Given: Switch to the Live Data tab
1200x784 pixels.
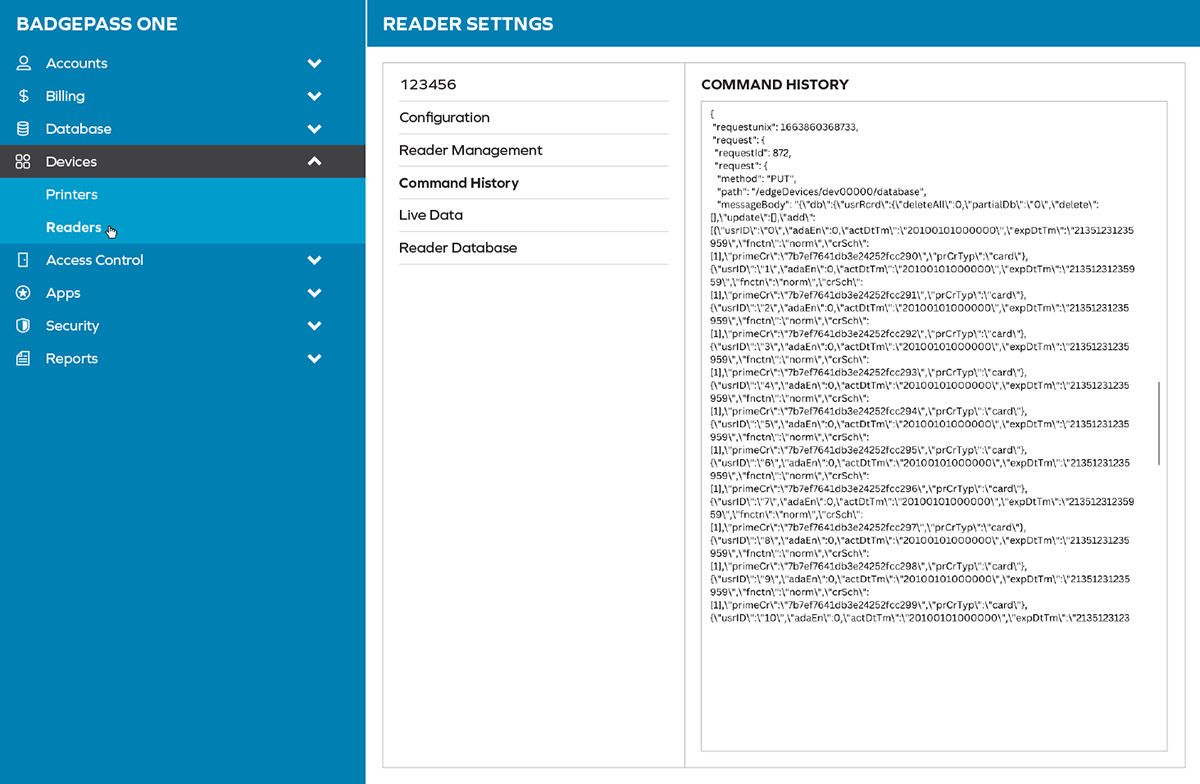Looking at the screenshot, I should pyautogui.click(x=431, y=216).
